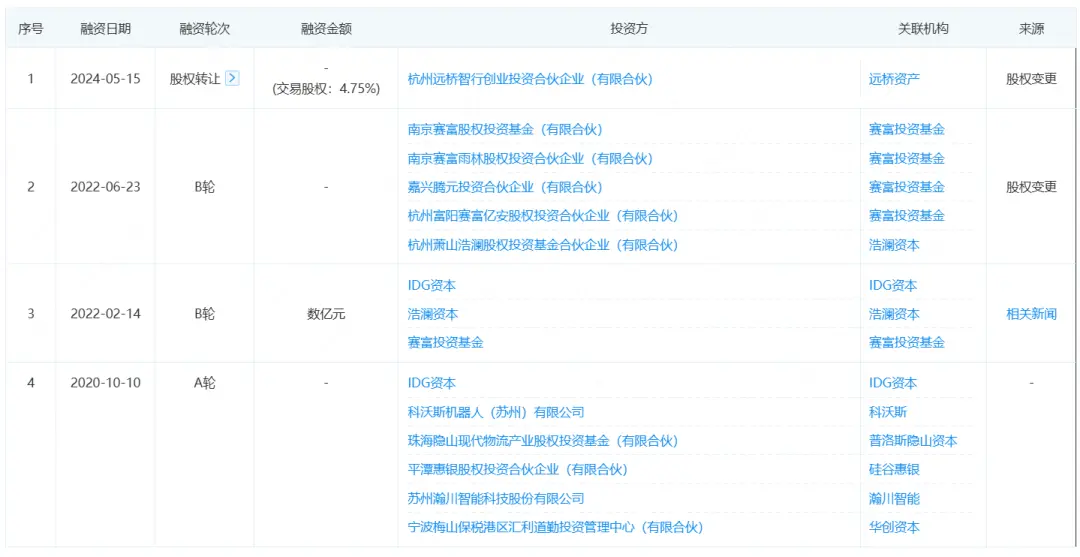Viewport: 1080px width, 557px height.
Task: Open investor 平潭惠银股权投资合伙企业
Action: pos(517,470)
